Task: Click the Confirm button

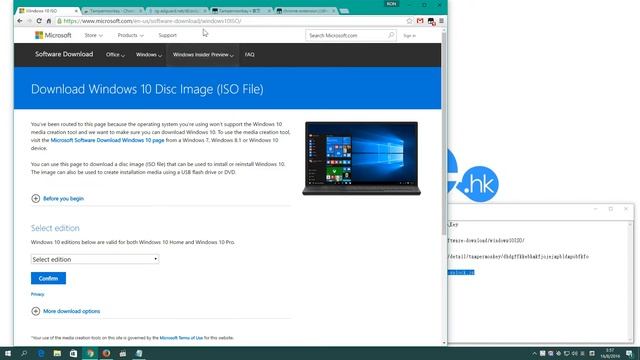Action: click(x=48, y=278)
